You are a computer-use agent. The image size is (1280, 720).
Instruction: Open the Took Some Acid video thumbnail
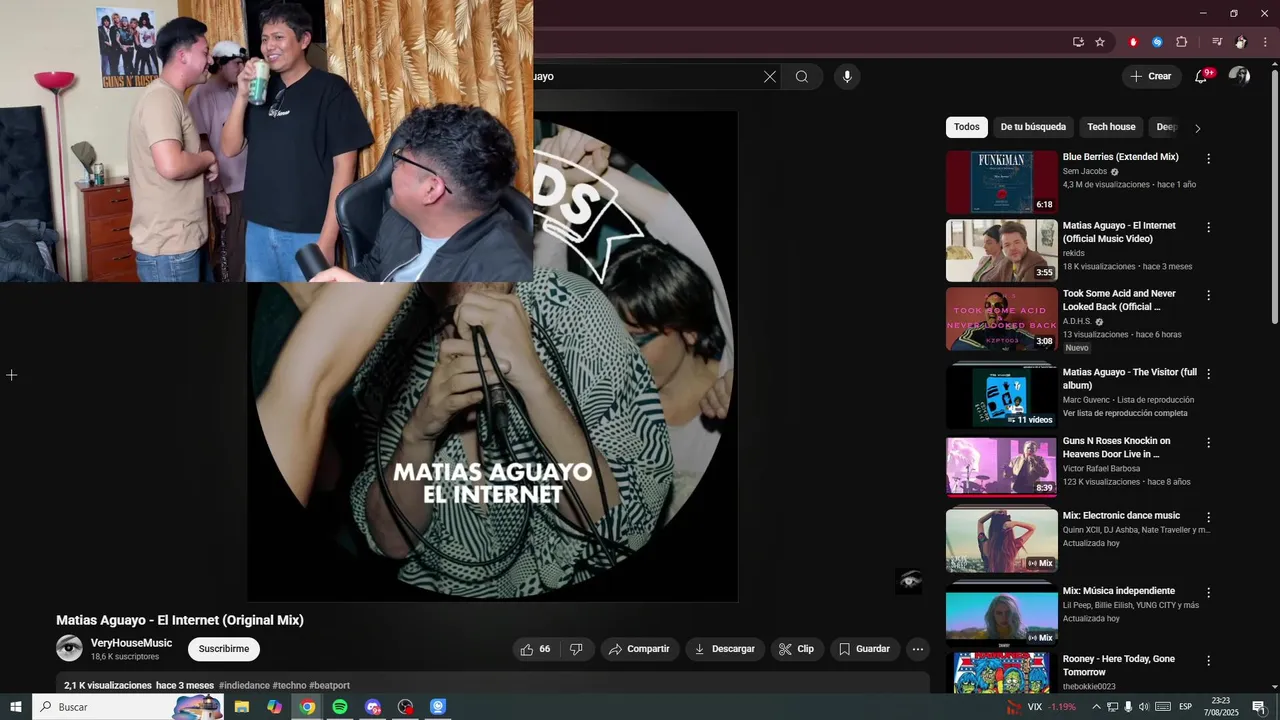coord(1001,319)
